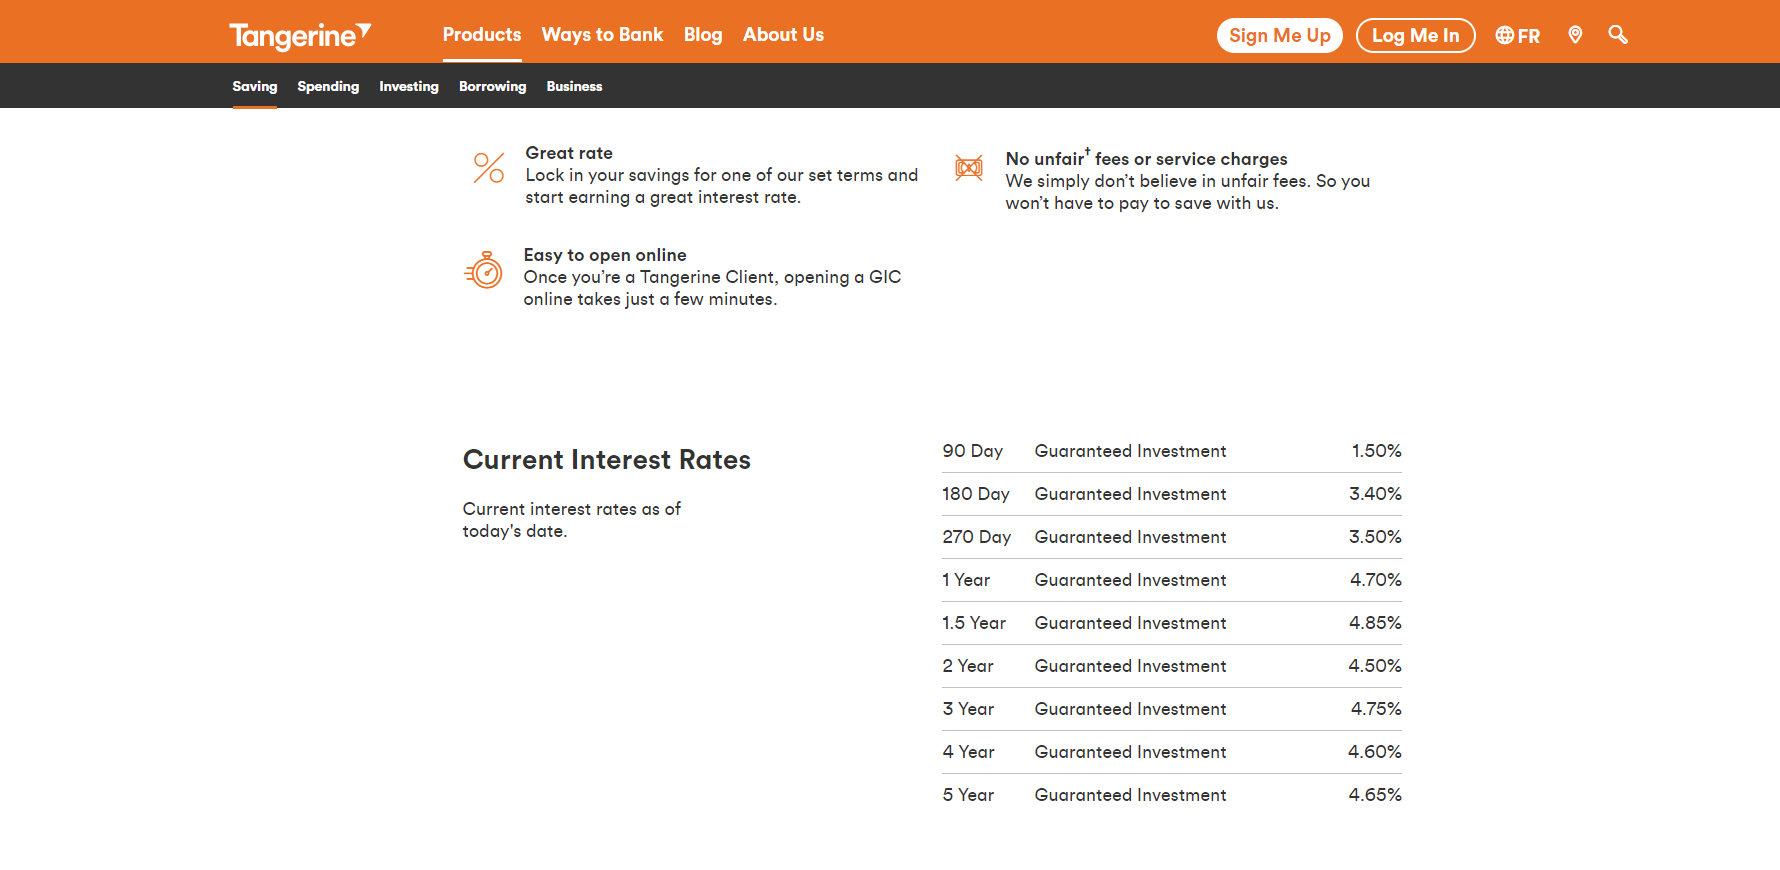Viewport: 1780px width, 870px height.
Task: Click the 3 Year term label
Action: pyautogui.click(x=968, y=709)
